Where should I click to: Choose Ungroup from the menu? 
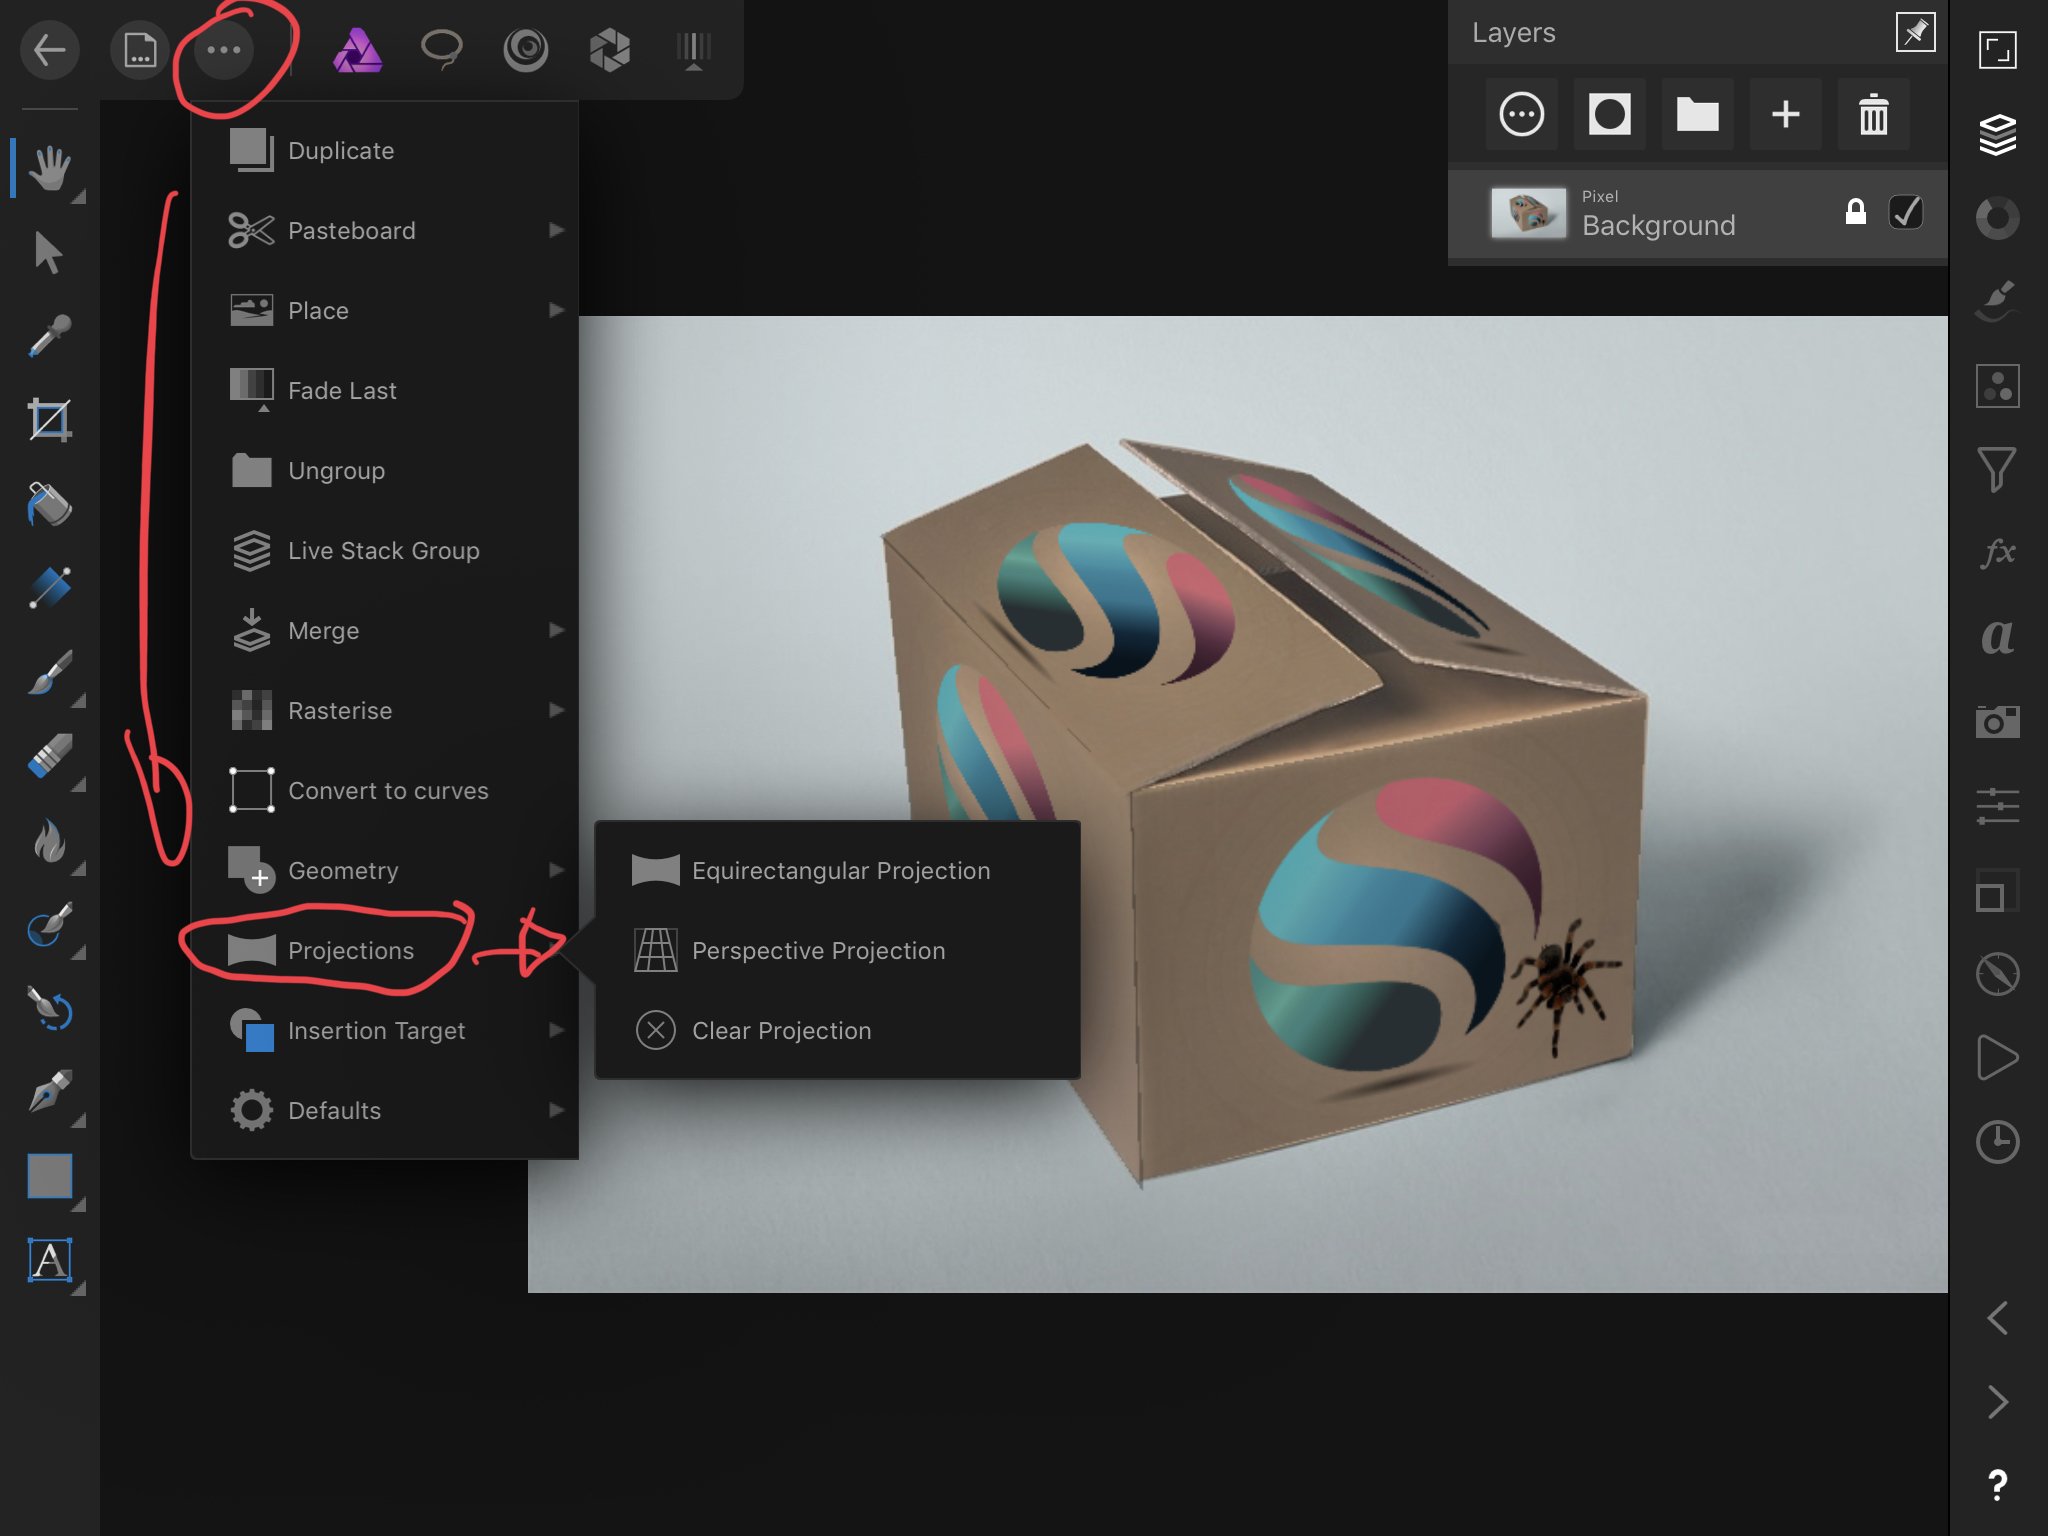point(385,470)
